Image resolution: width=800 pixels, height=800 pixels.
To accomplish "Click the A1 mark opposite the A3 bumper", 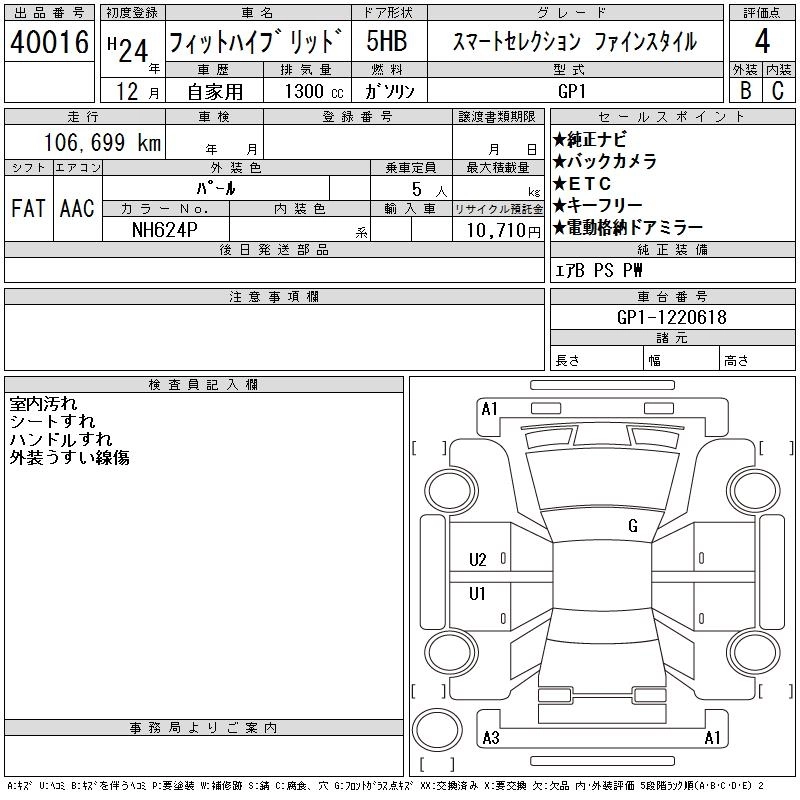I will click(x=489, y=408).
